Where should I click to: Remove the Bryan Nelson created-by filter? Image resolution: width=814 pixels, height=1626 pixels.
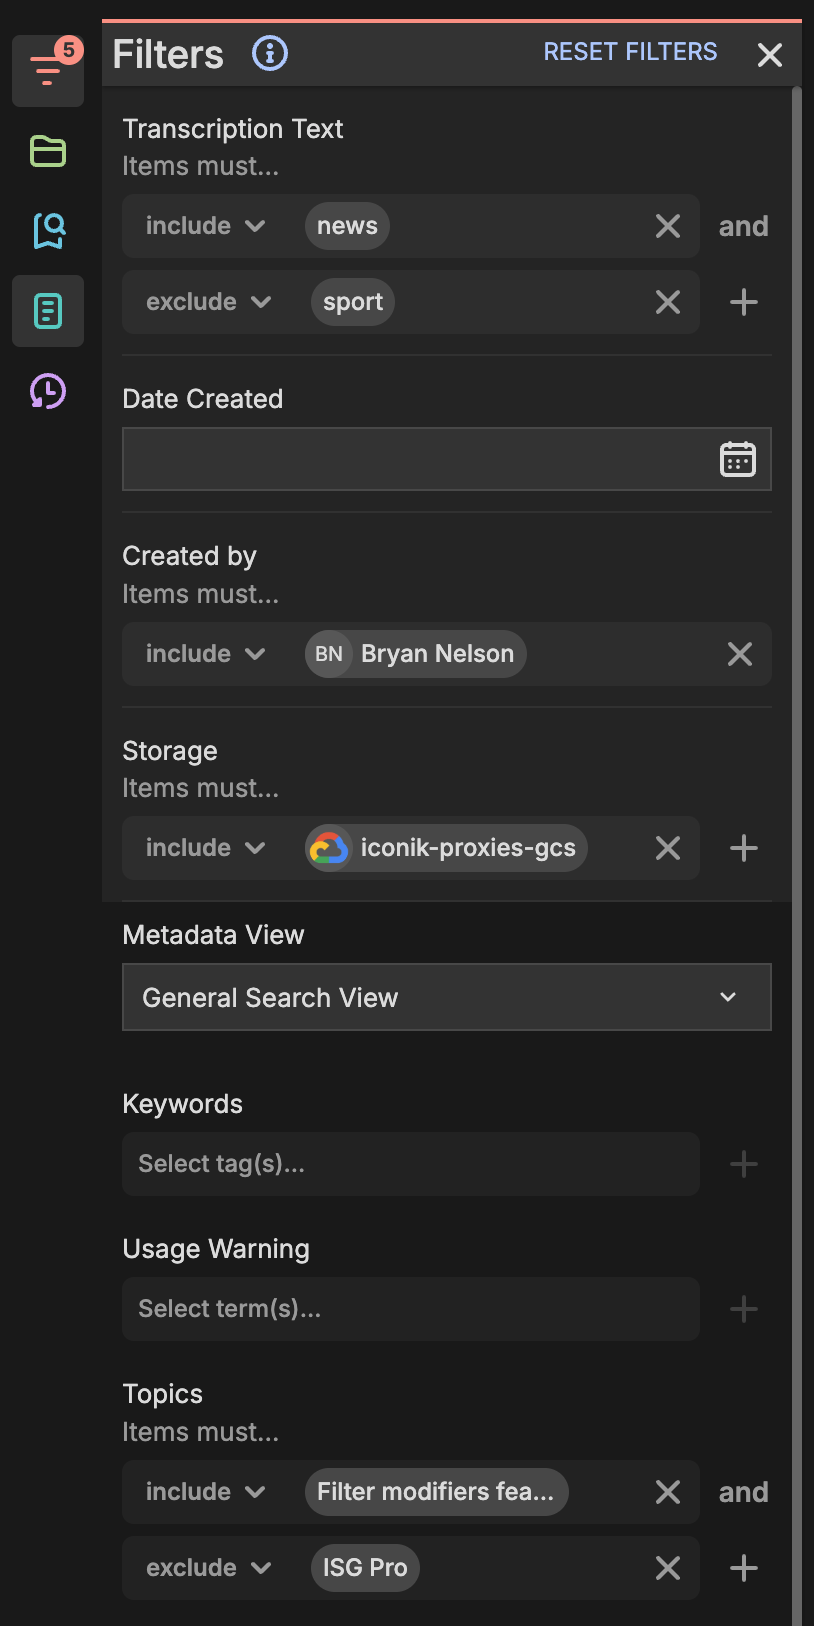[x=740, y=654]
